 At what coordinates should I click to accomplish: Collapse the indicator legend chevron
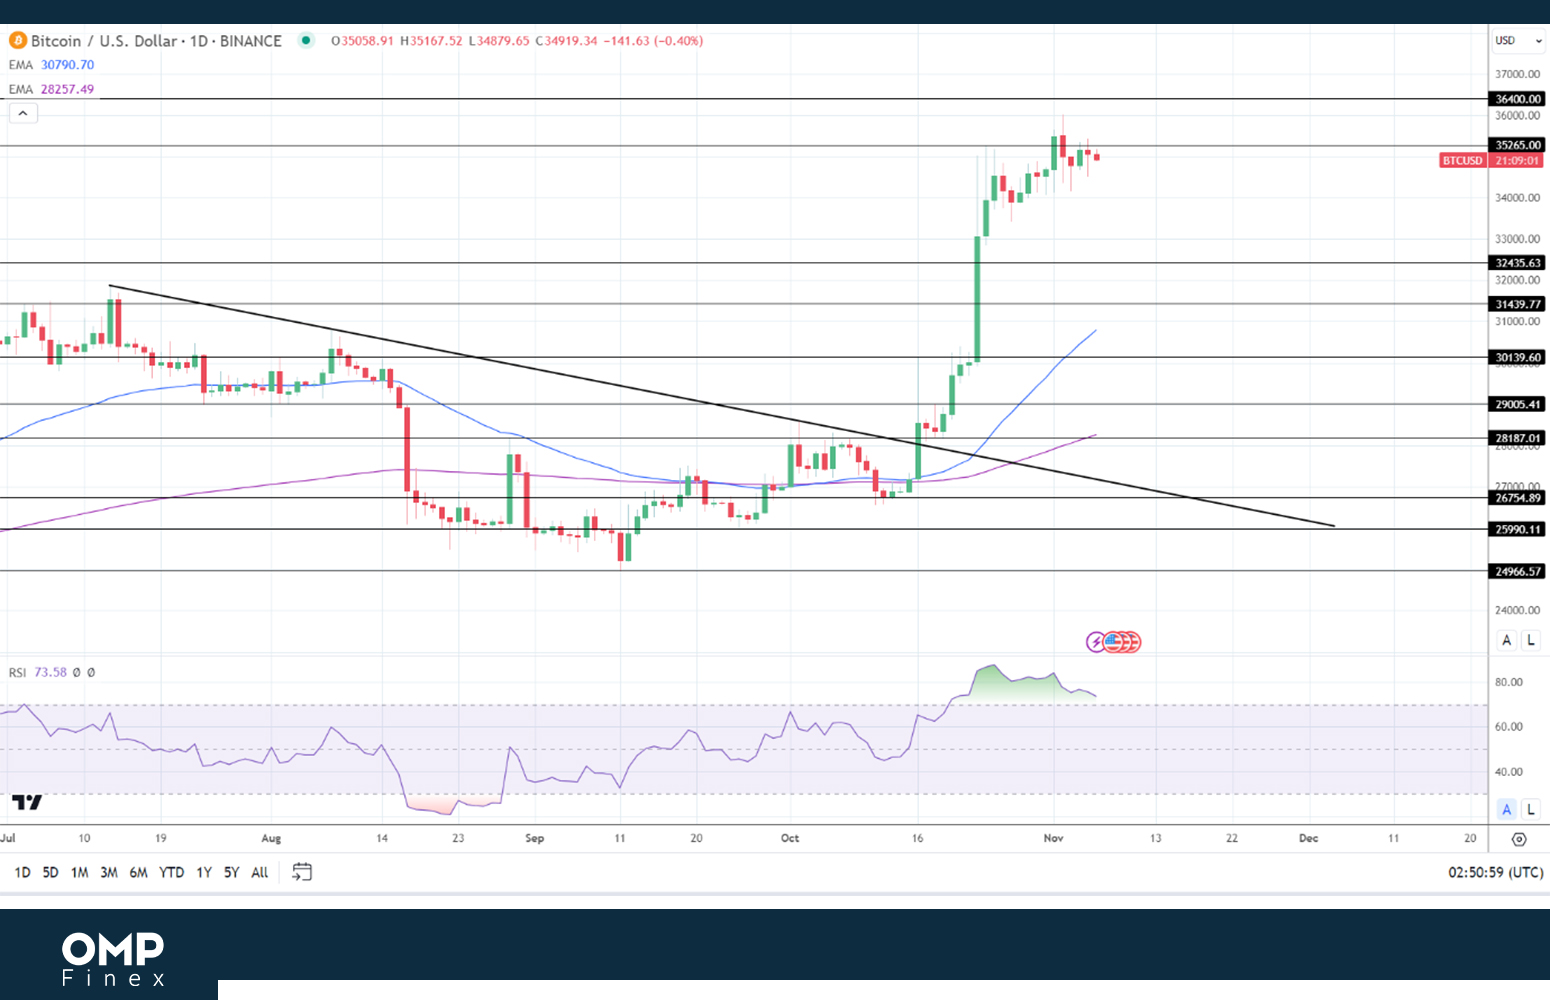click(23, 113)
